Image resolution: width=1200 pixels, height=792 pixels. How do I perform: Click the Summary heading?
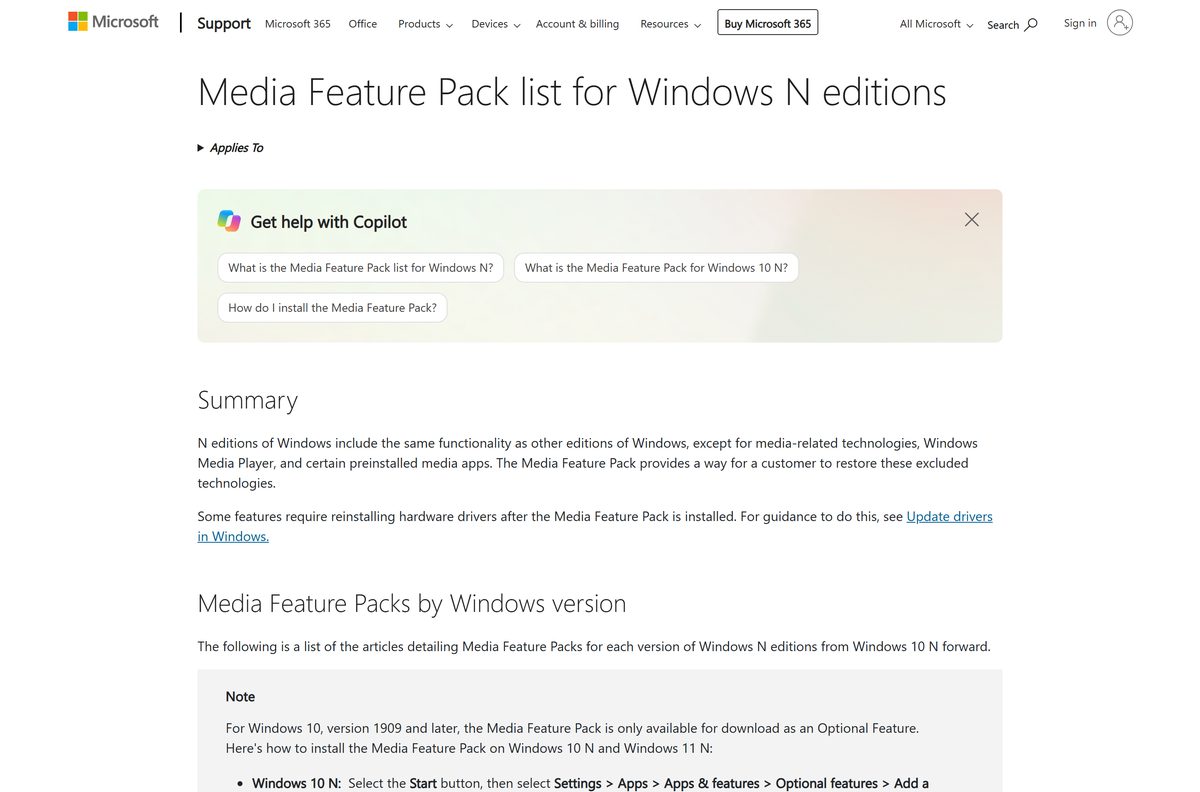tap(248, 400)
